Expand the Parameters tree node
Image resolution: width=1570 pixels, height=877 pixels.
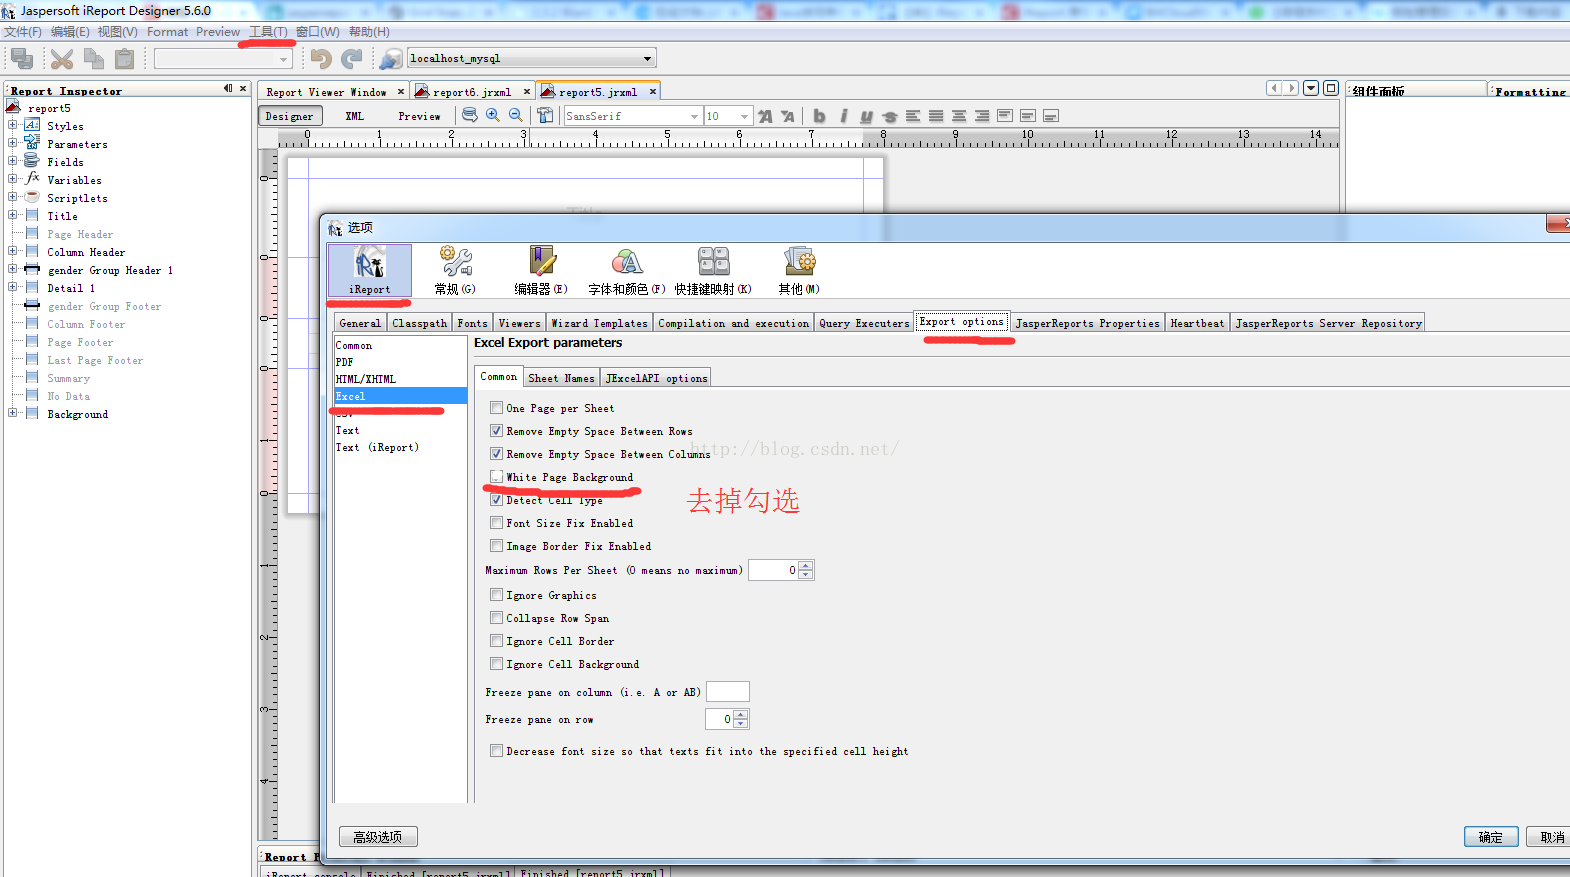pyautogui.click(x=12, y=143)
